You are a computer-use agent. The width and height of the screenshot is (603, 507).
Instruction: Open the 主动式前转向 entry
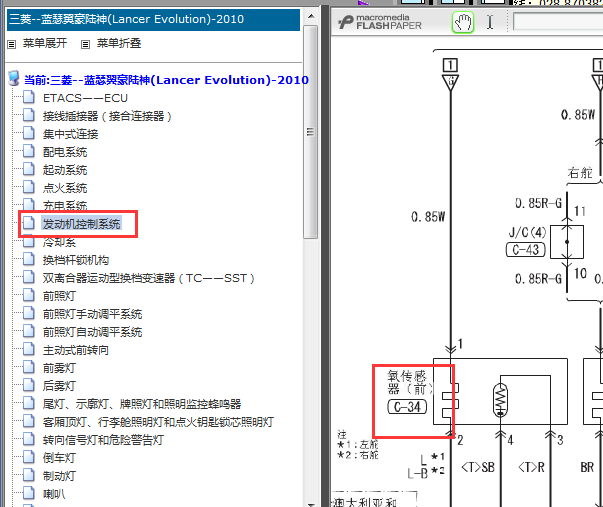click(76, 350)
